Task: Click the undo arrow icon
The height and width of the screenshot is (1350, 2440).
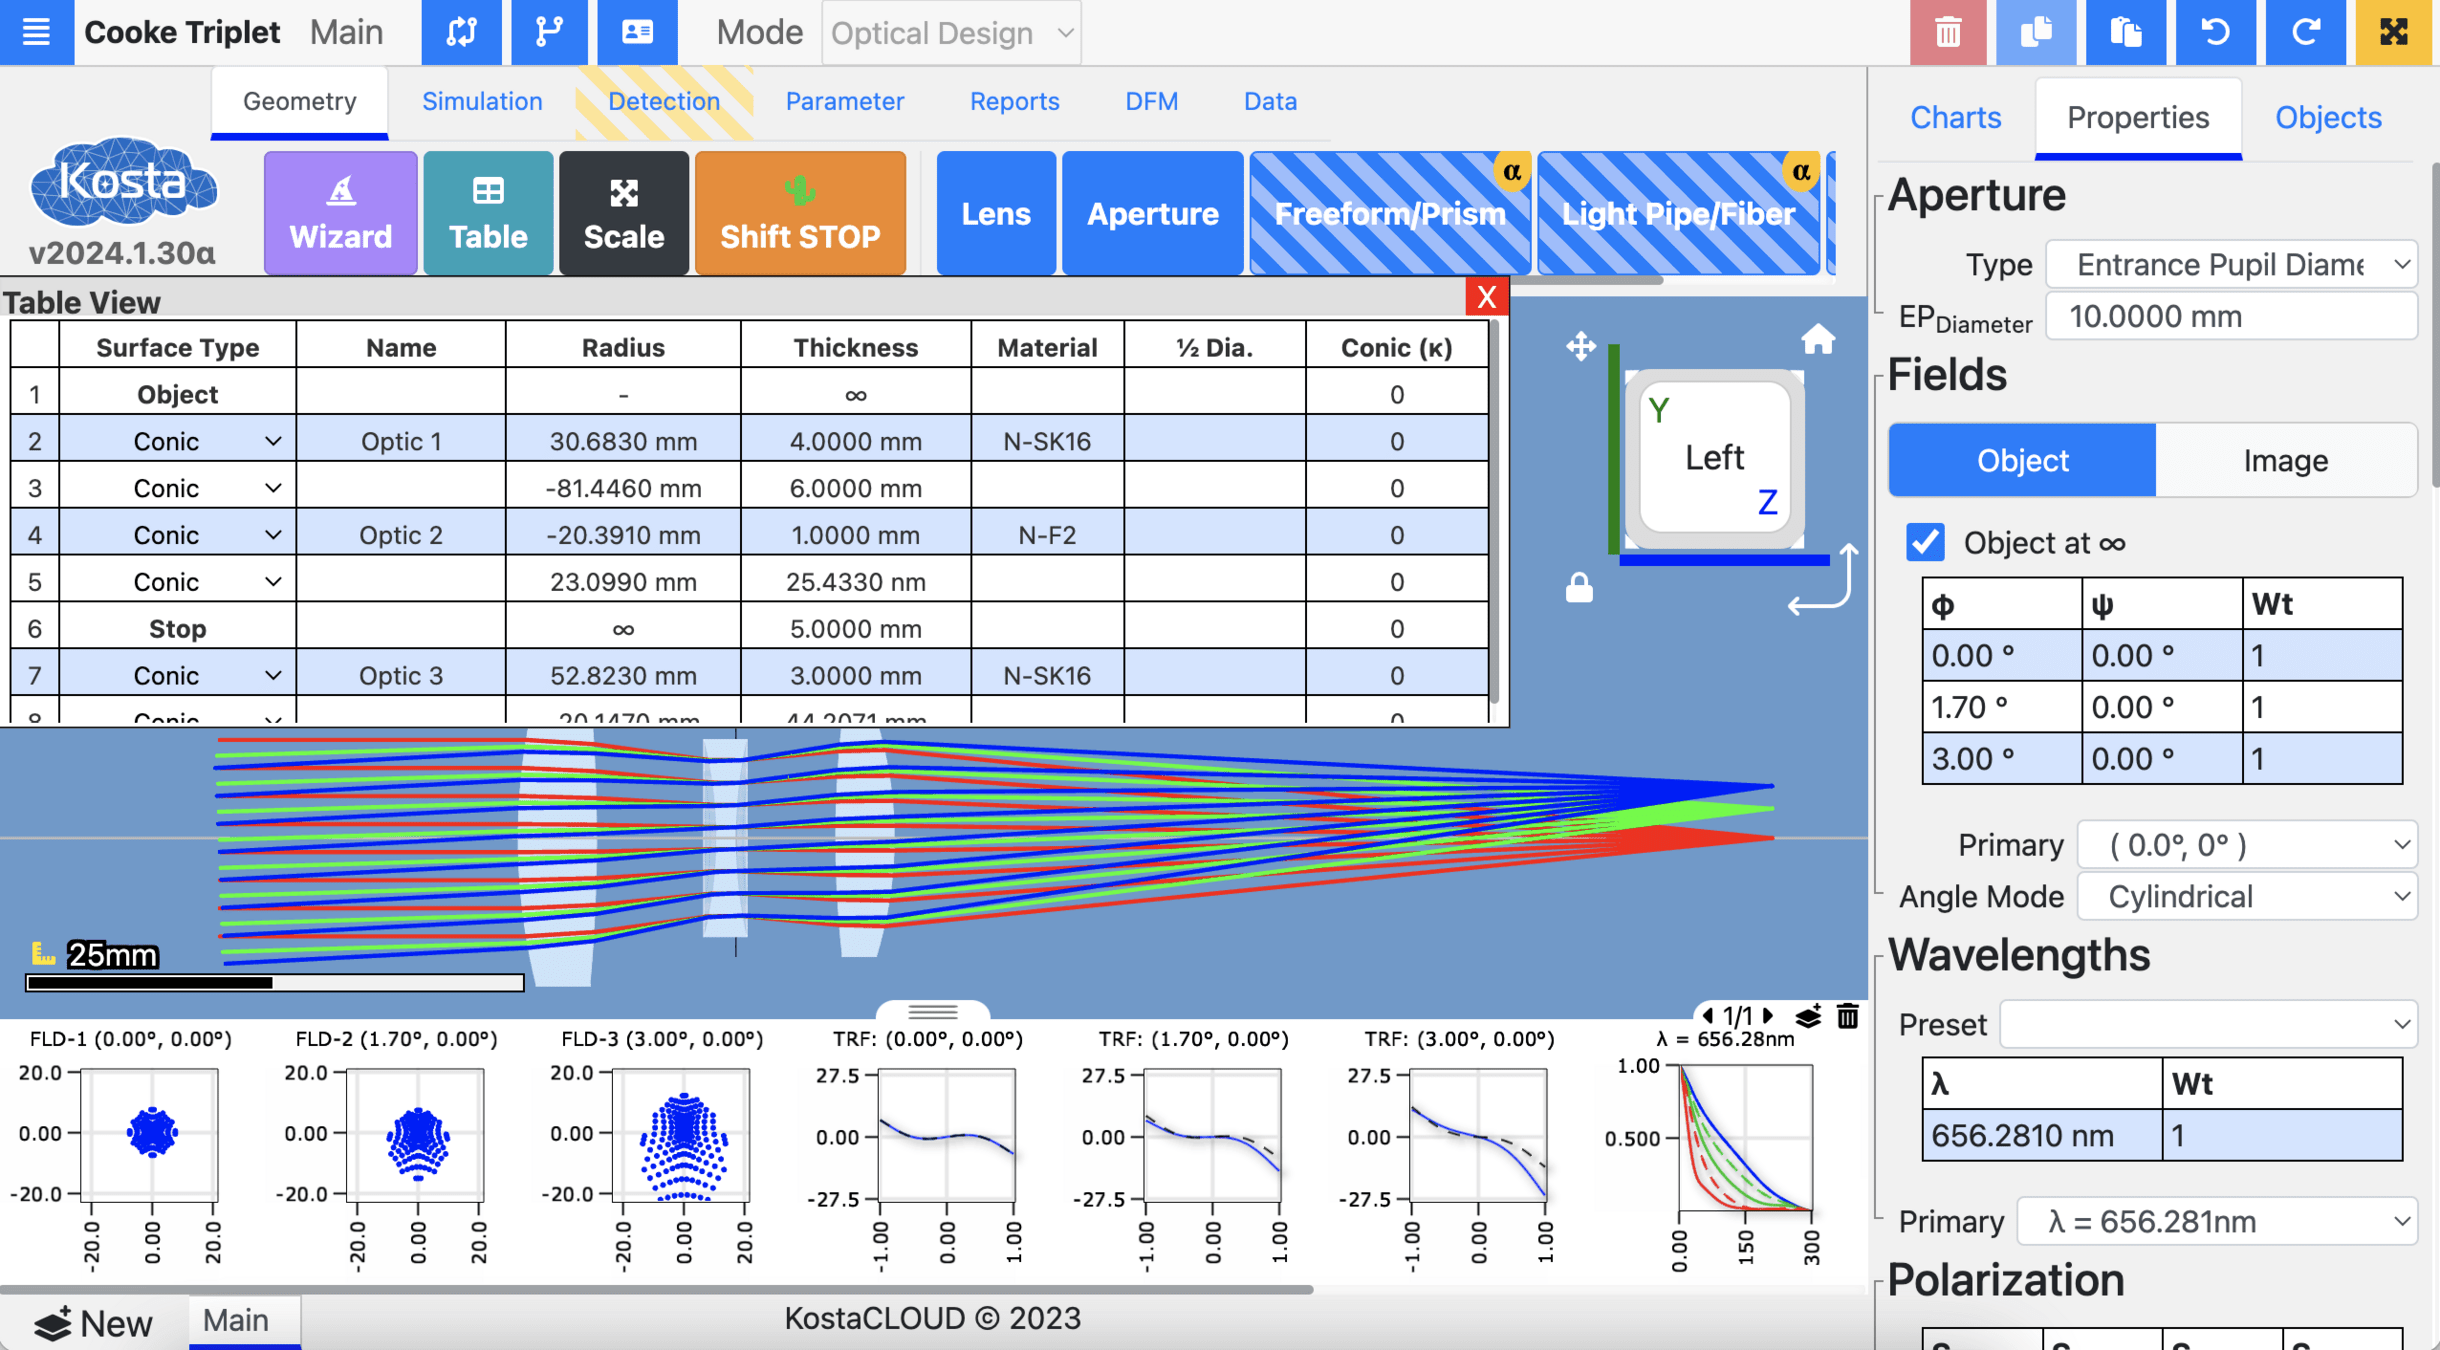Action: tap(2215, 32)
